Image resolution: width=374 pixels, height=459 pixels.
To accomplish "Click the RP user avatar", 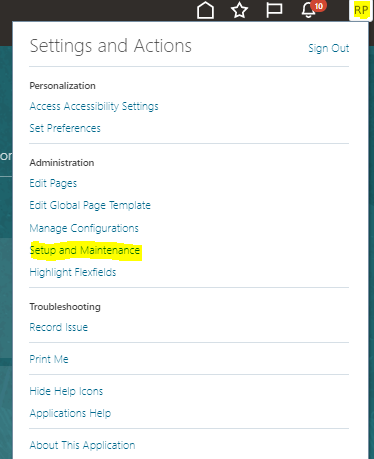I will coord(361,10).
